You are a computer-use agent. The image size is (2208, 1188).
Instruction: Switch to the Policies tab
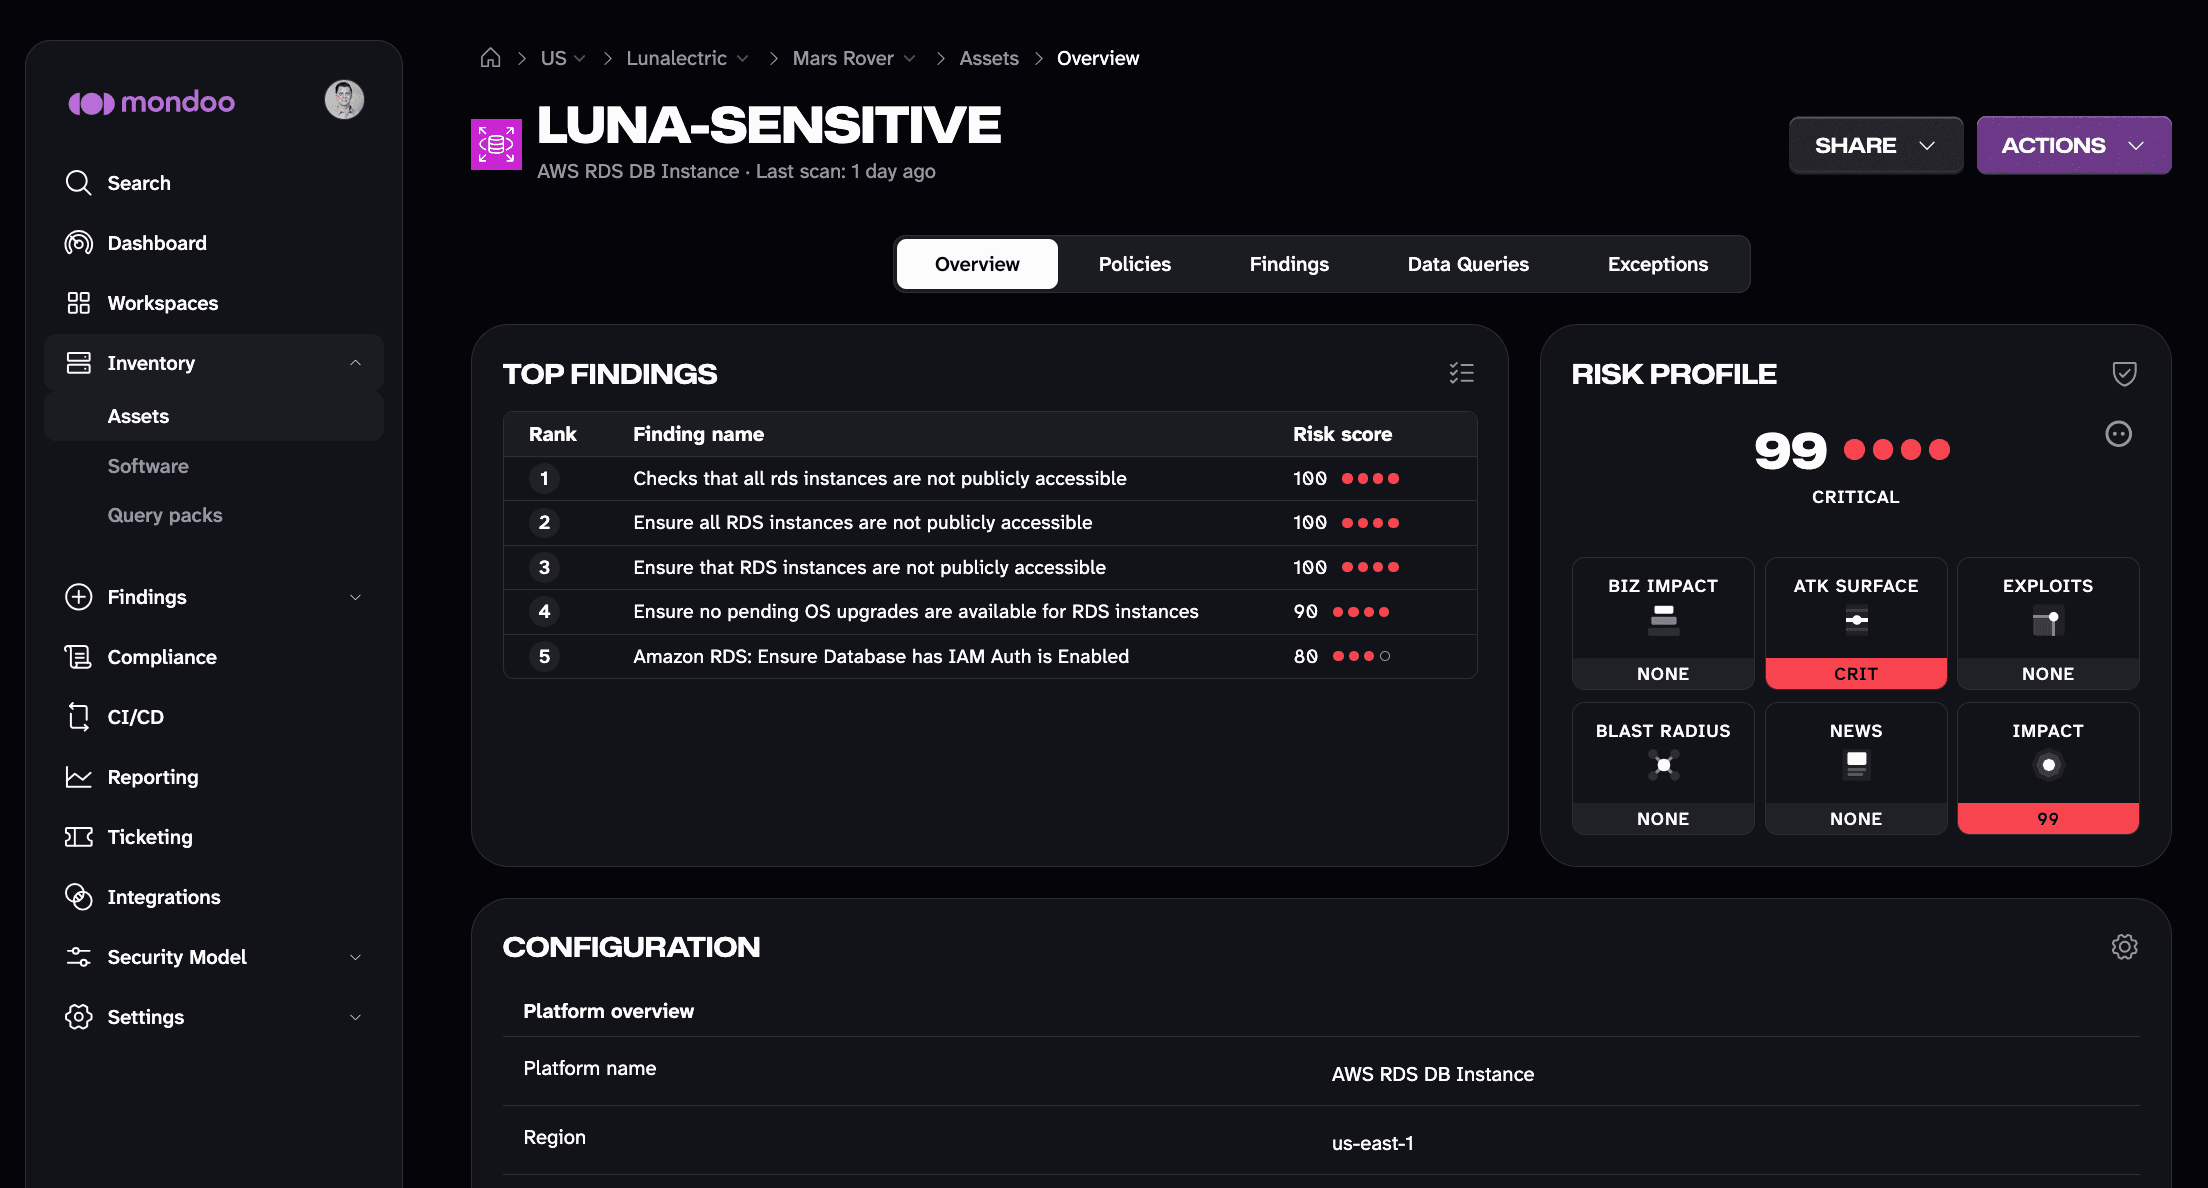click(x=1134, y=264)
